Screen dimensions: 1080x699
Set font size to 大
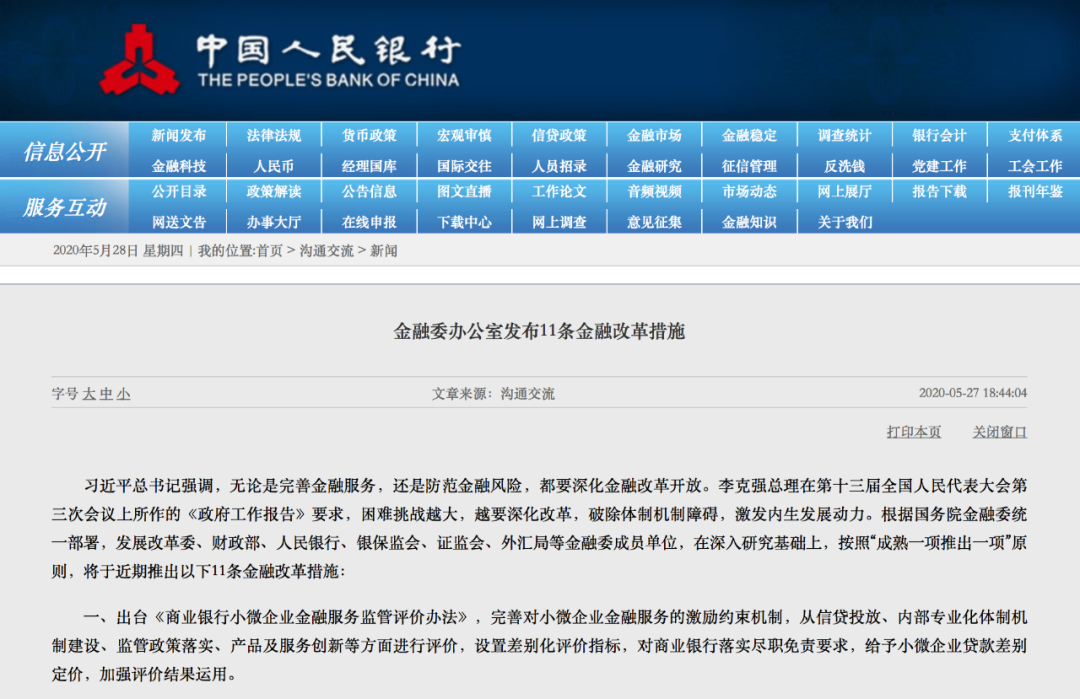(x=89, y=394)
